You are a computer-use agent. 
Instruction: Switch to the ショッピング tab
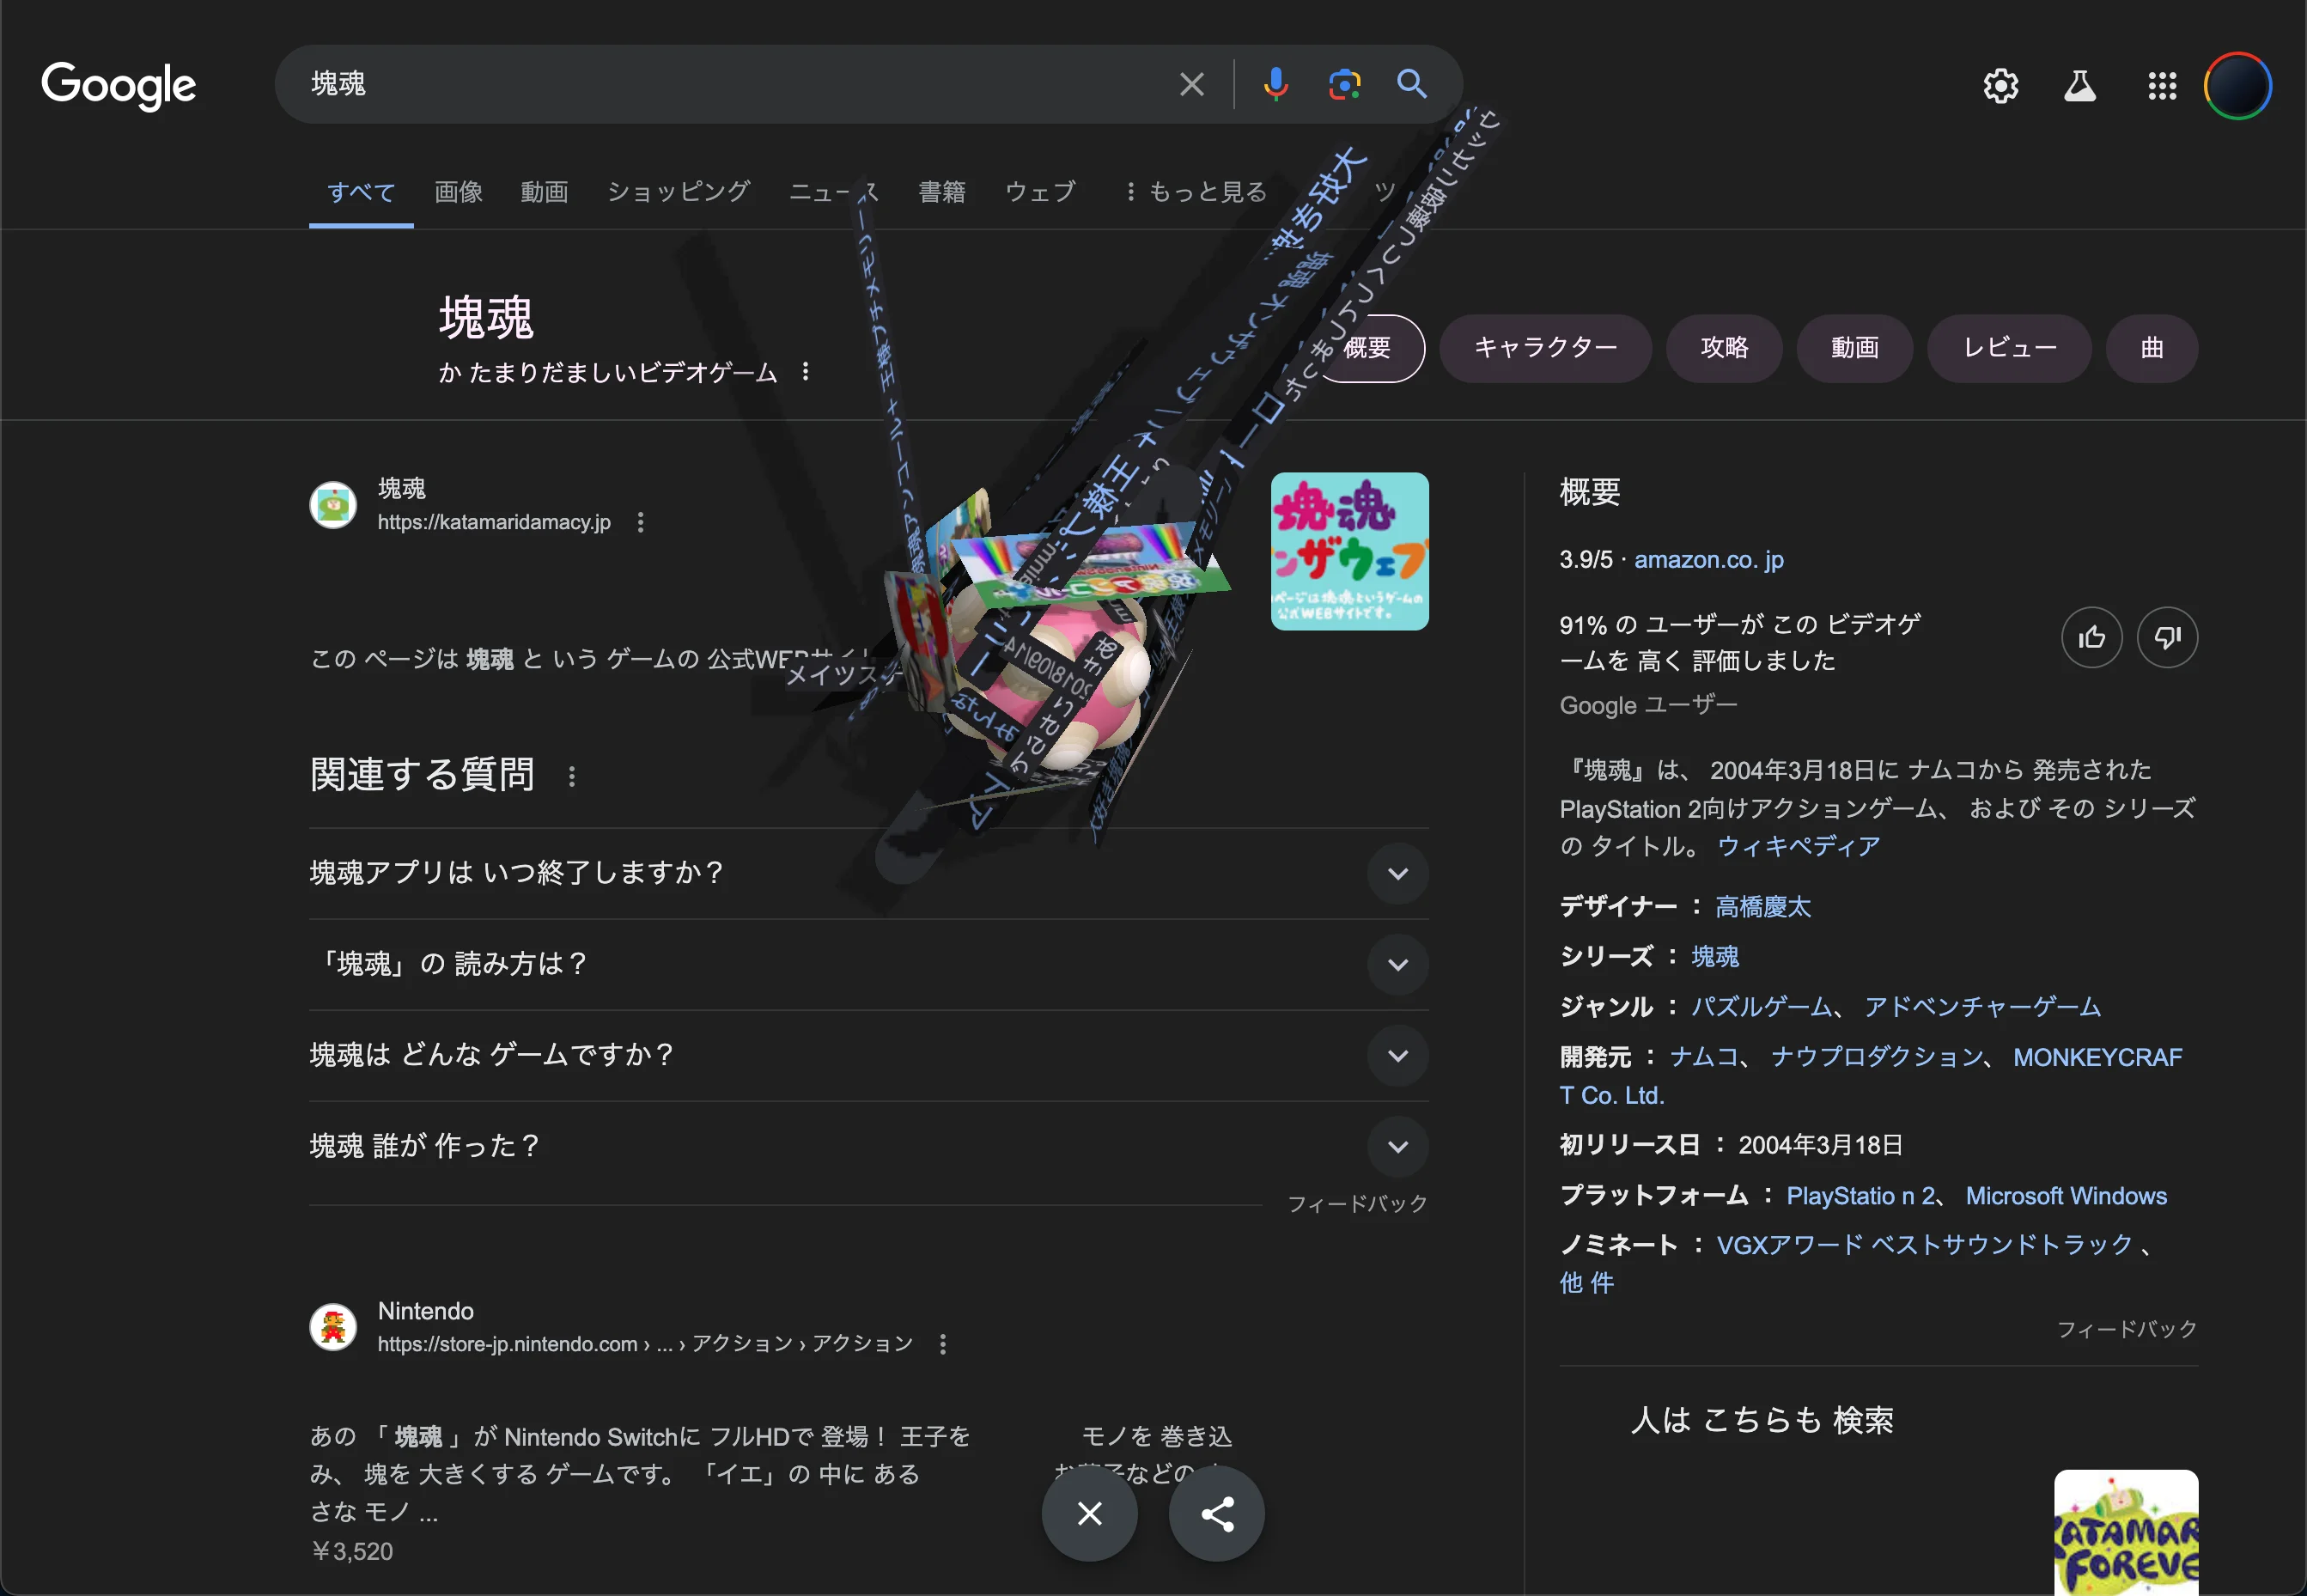coord(678,191)
